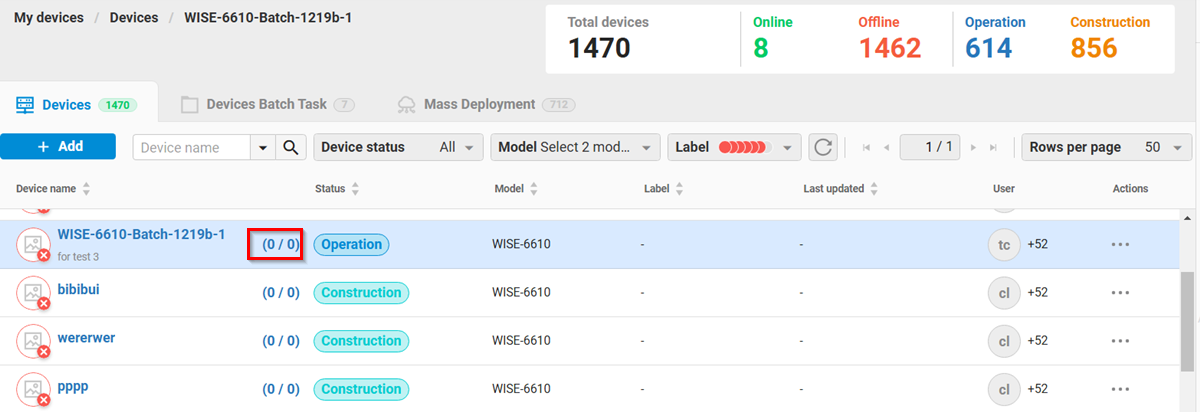Expand the Model filter dropdown
This screenshot has height=412, width=1200.
(575, 148)
